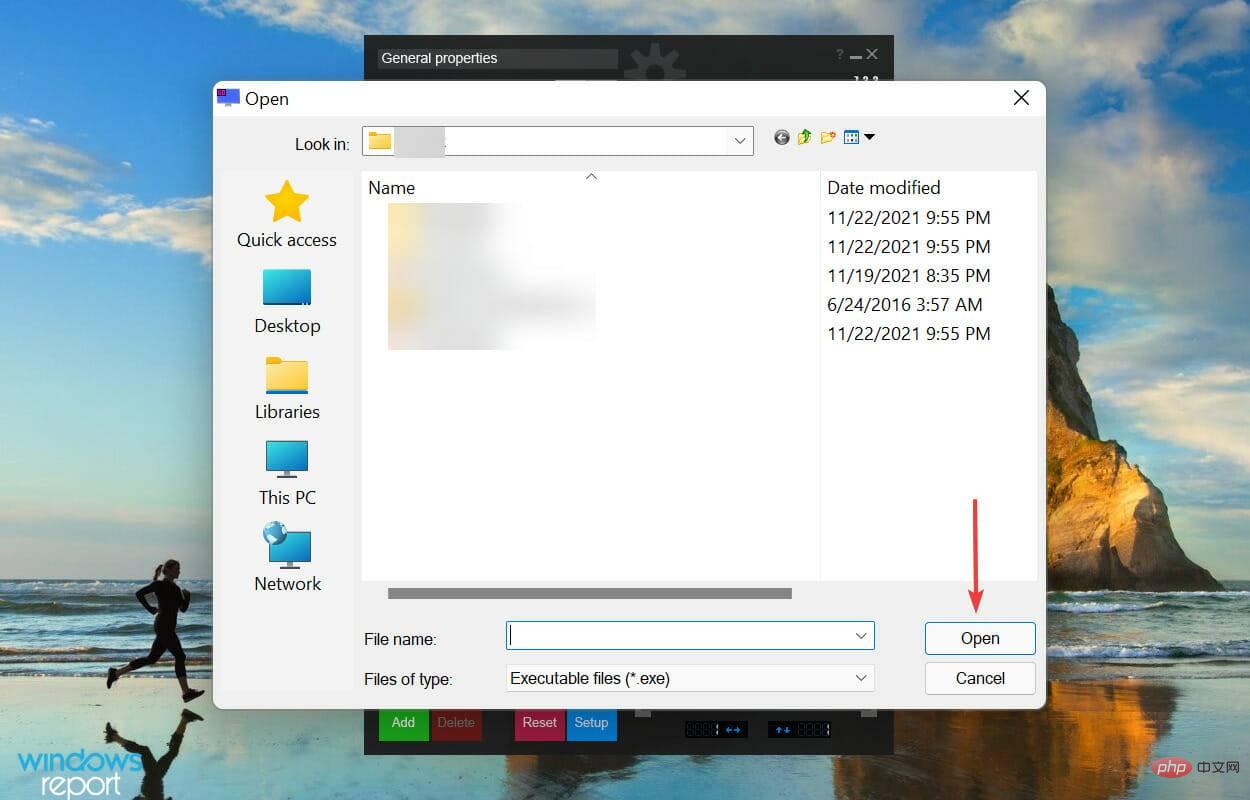
Task: Select the Date modified column header
Action: [x=884, y=187]
